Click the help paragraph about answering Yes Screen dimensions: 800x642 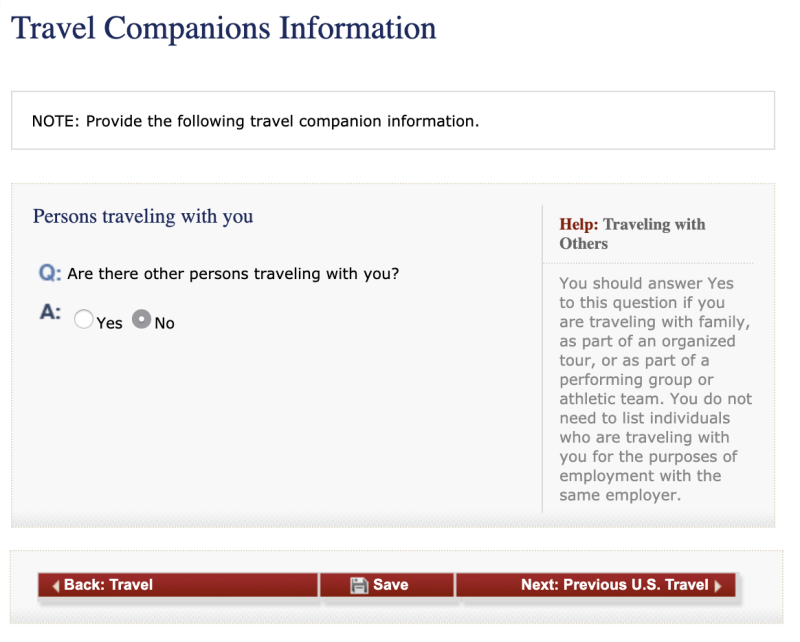click(655, 389)
